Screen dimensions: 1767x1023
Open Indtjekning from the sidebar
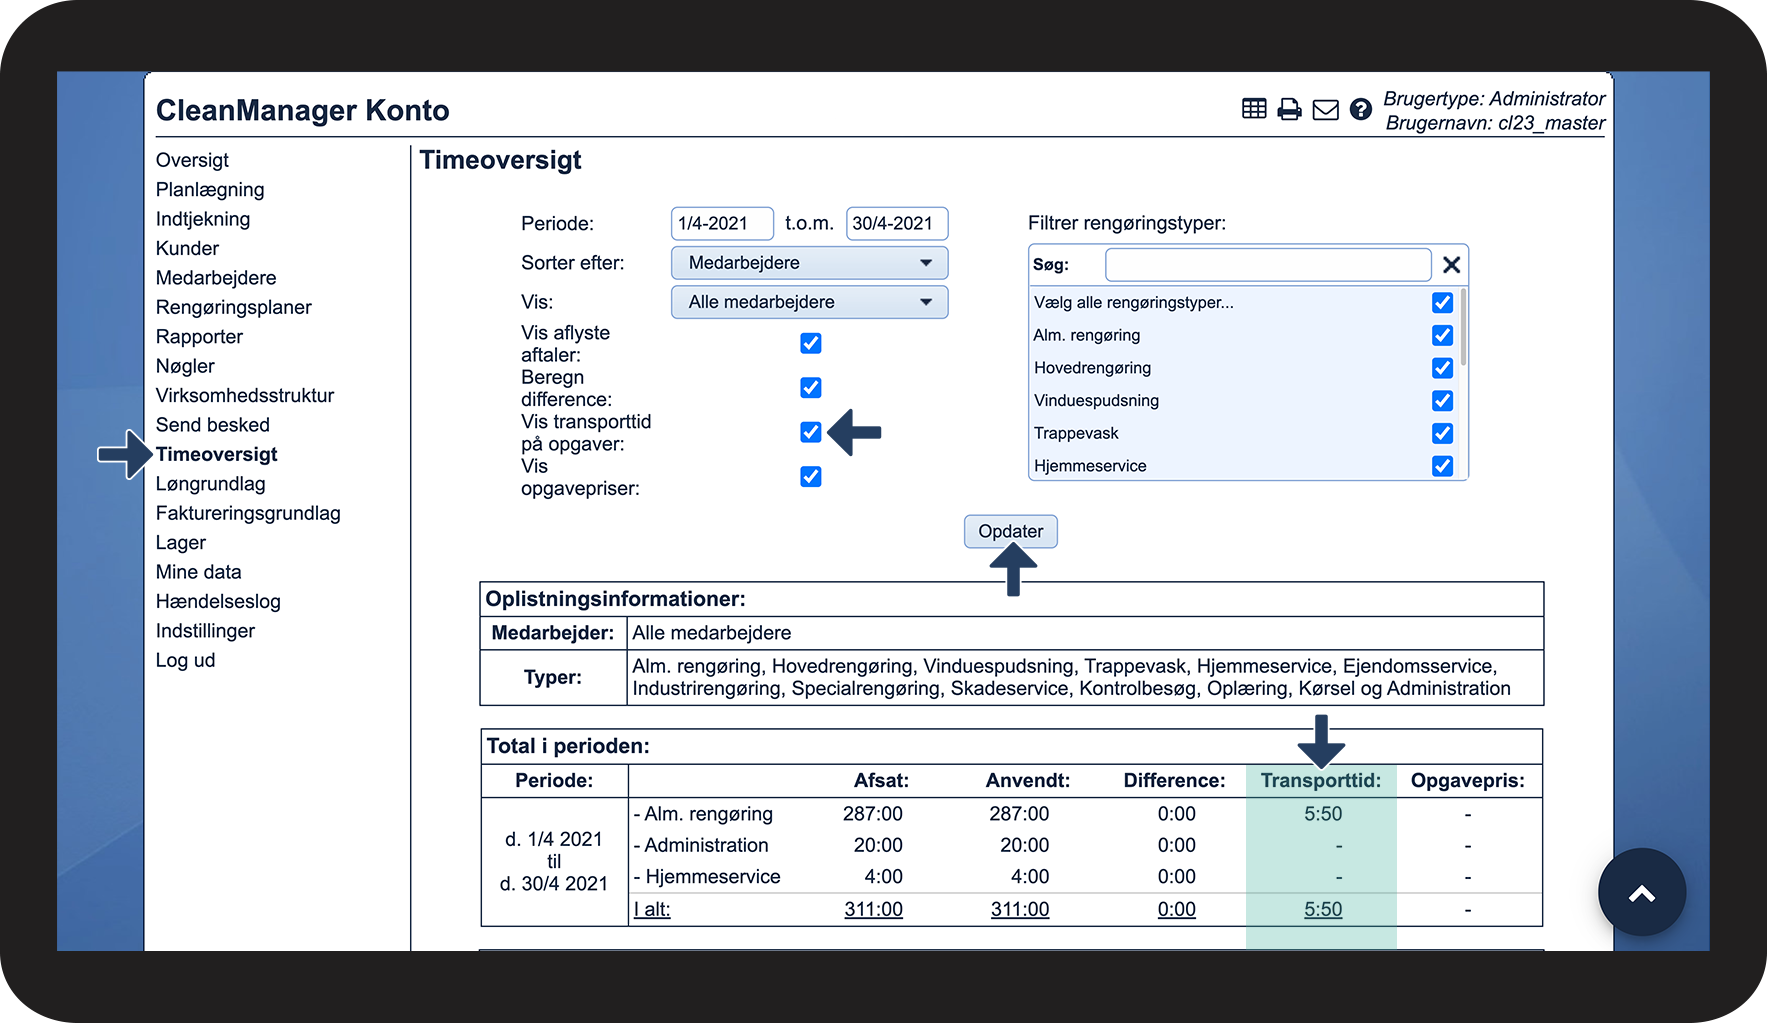click(203, 219)
